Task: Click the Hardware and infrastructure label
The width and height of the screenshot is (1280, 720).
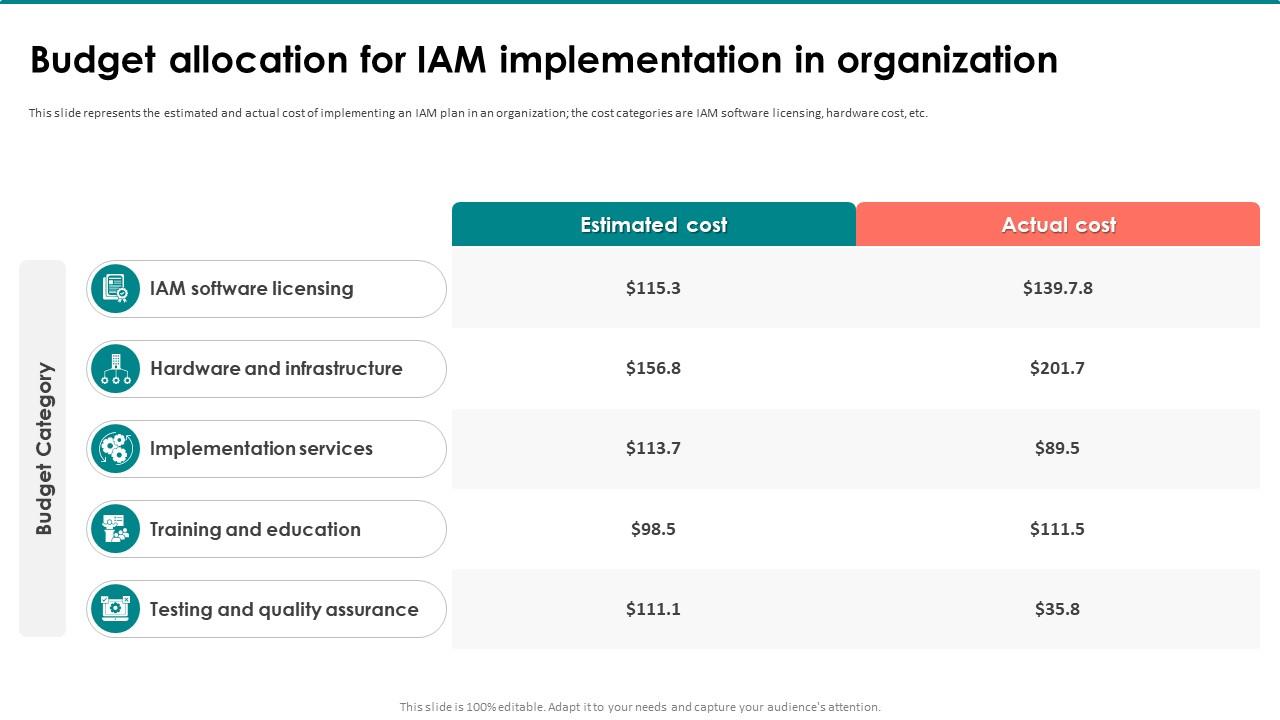Action: tap(276, 368)
